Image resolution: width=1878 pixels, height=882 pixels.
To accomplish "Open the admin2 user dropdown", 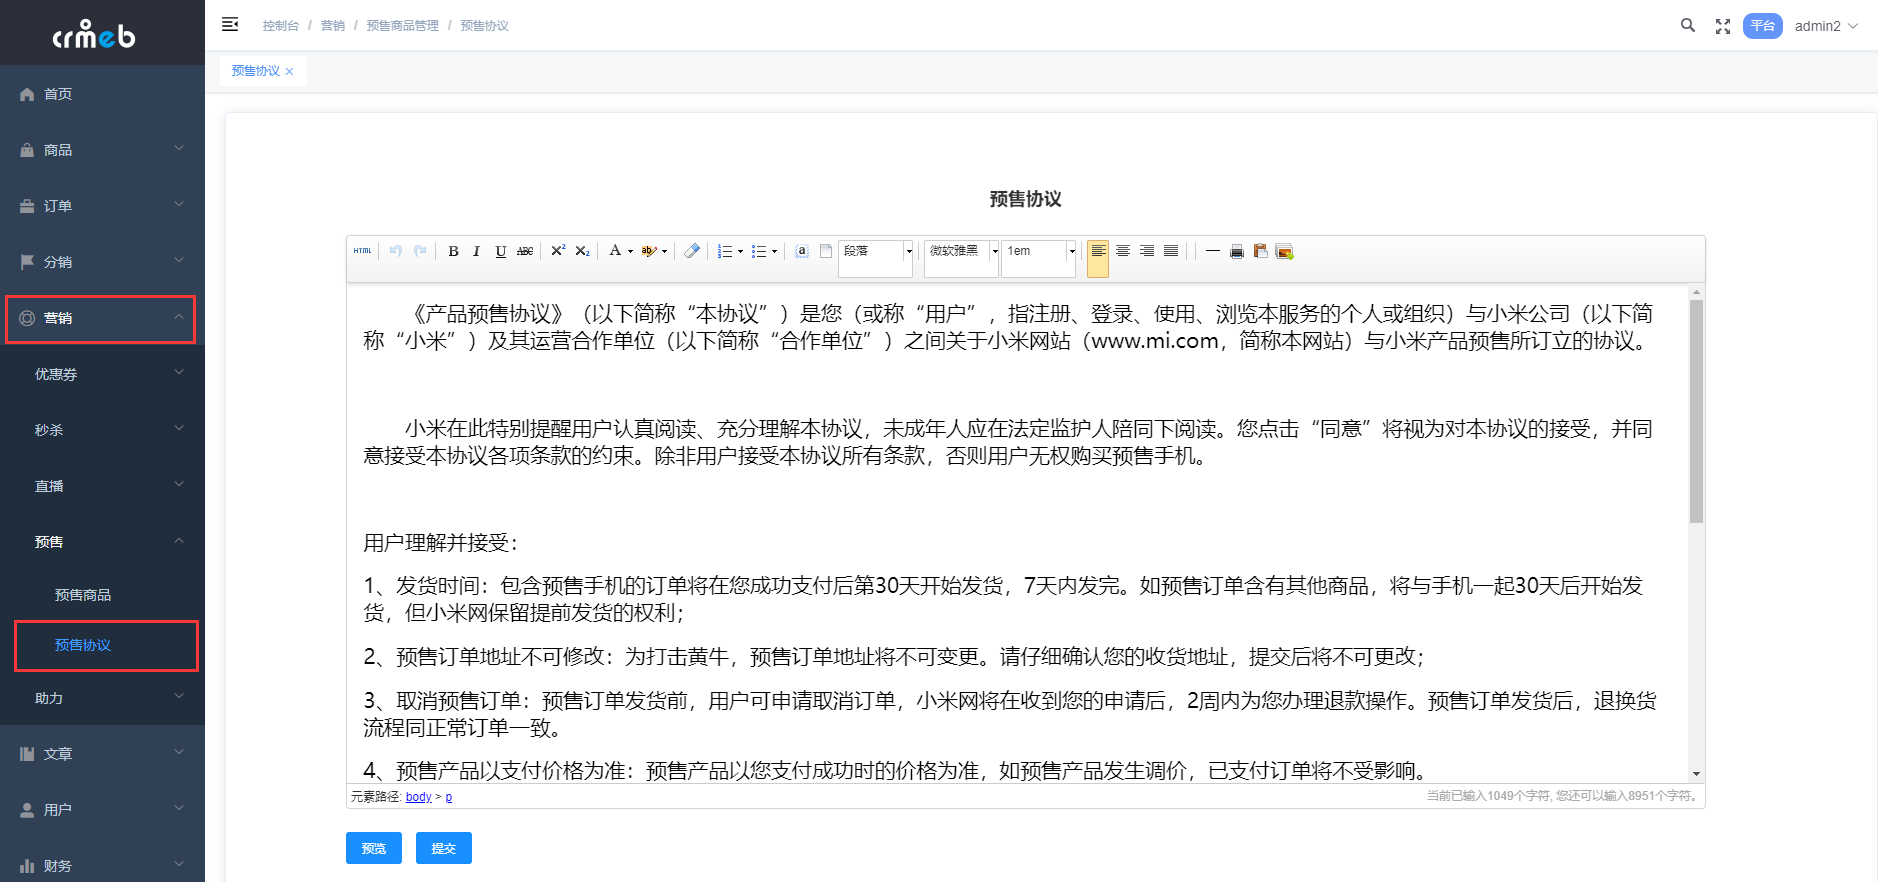I will coord(1826,26).
